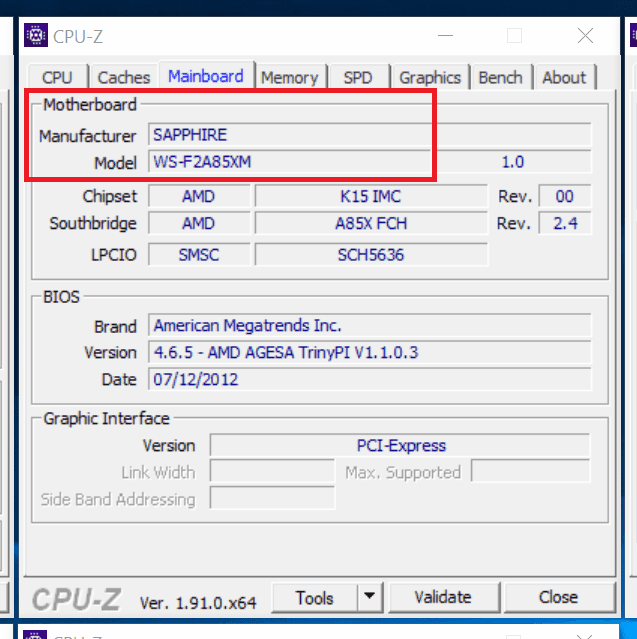
Task: Open the CPU tab
Action: (x=57, y=77)
